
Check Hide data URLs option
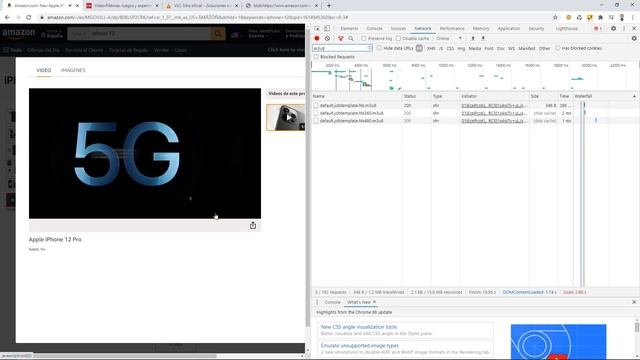pyautogui.click(x=379, y=48)
